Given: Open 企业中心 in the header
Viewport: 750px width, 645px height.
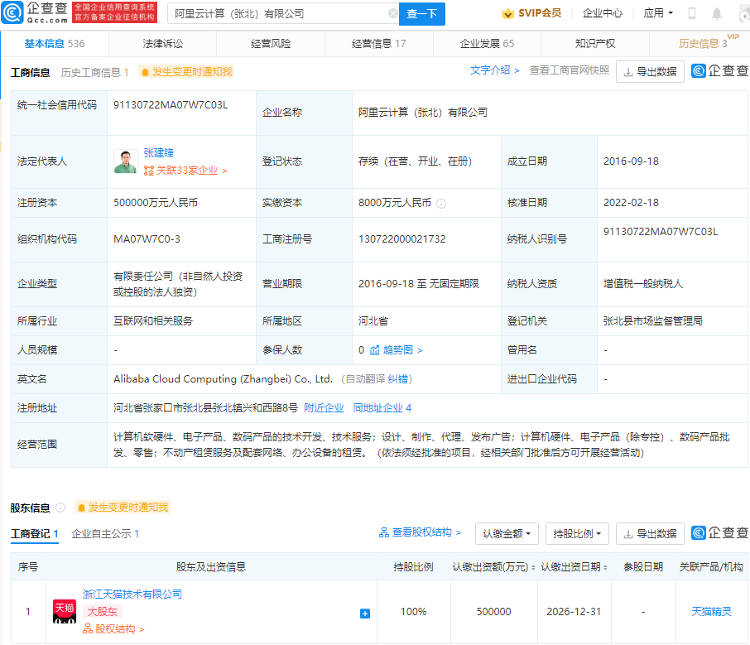Looking at the screenshot, I should coord(603,13).
